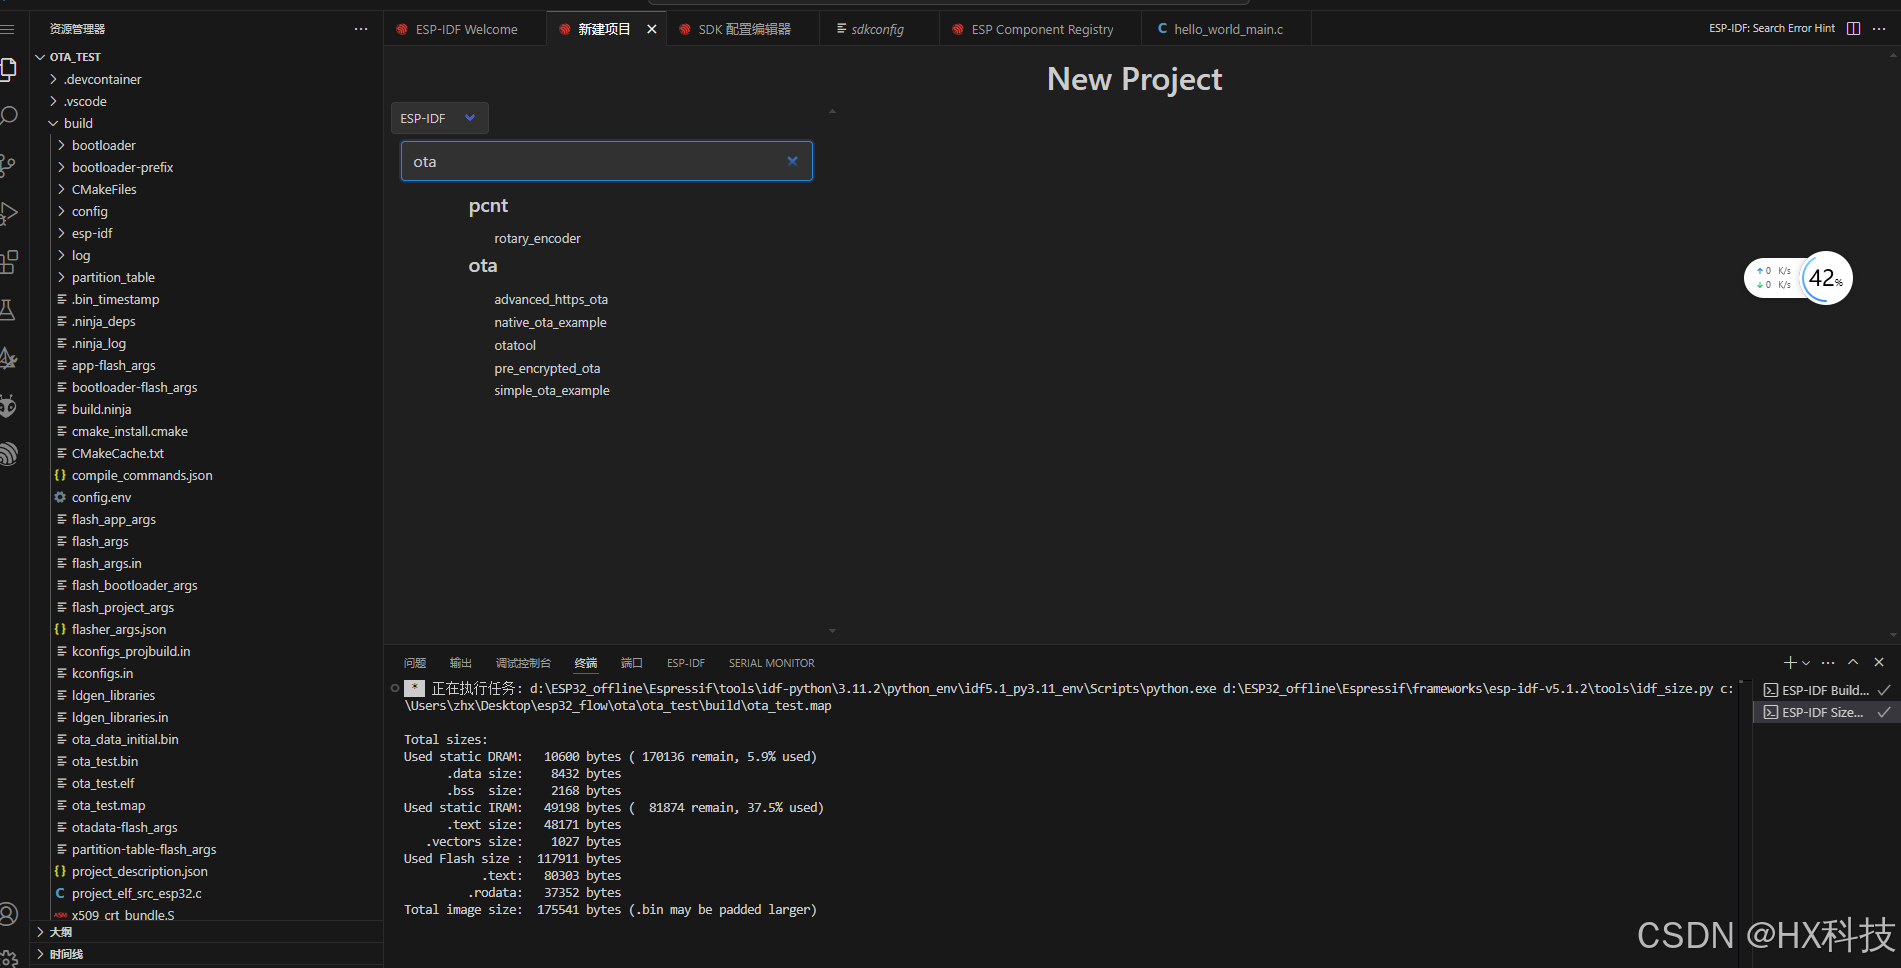Switch to the SDK 配置编辑器 tab

click(744, 29)
